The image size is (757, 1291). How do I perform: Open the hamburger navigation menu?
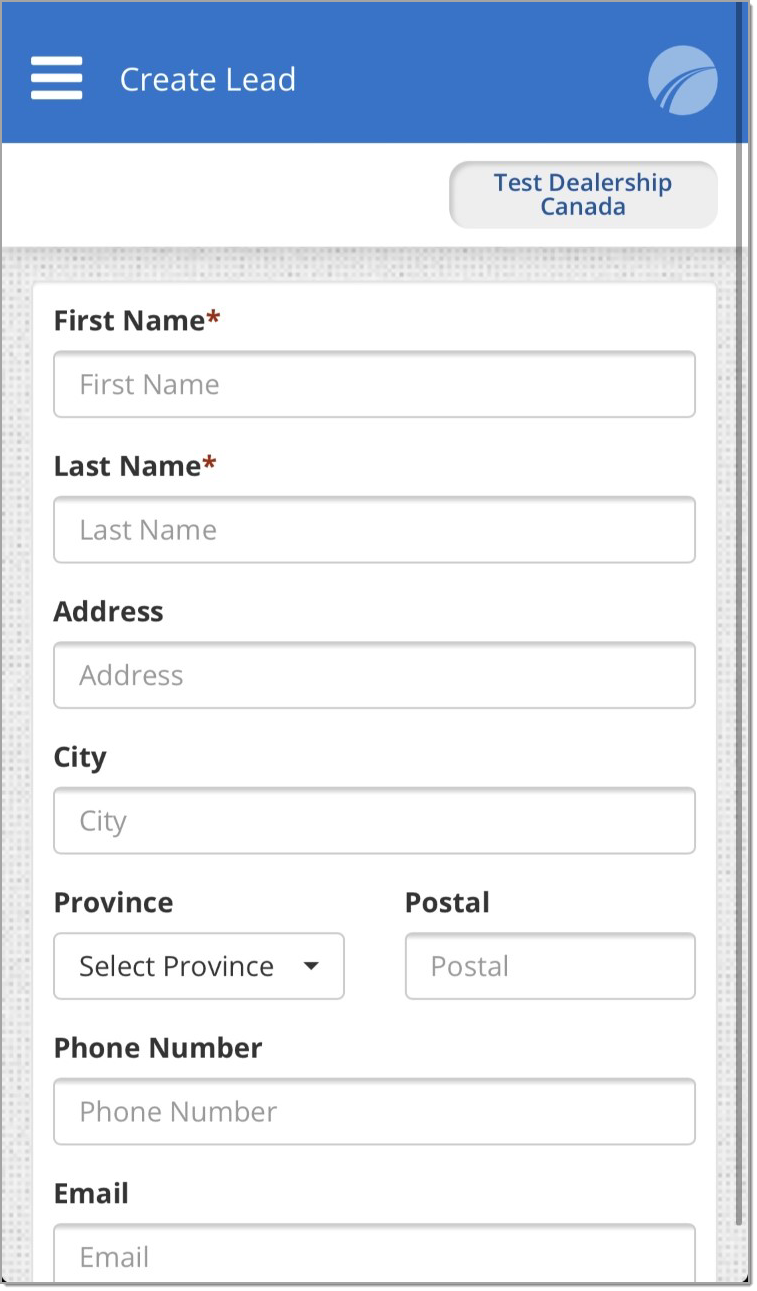point(57,78)
